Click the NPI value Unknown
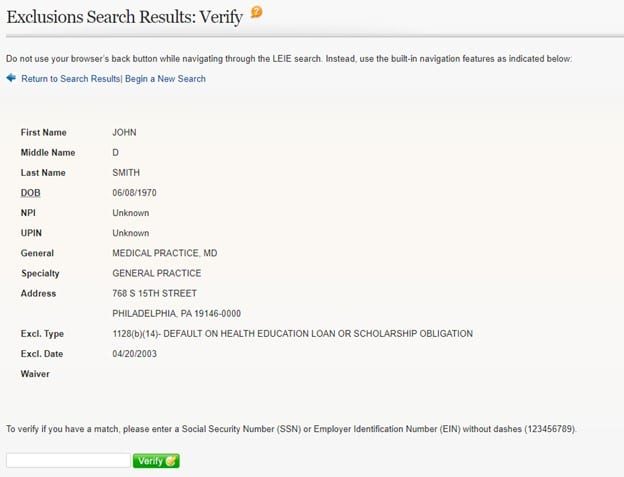The height and width of the screenshot is (477, 624). coord(131,213)
